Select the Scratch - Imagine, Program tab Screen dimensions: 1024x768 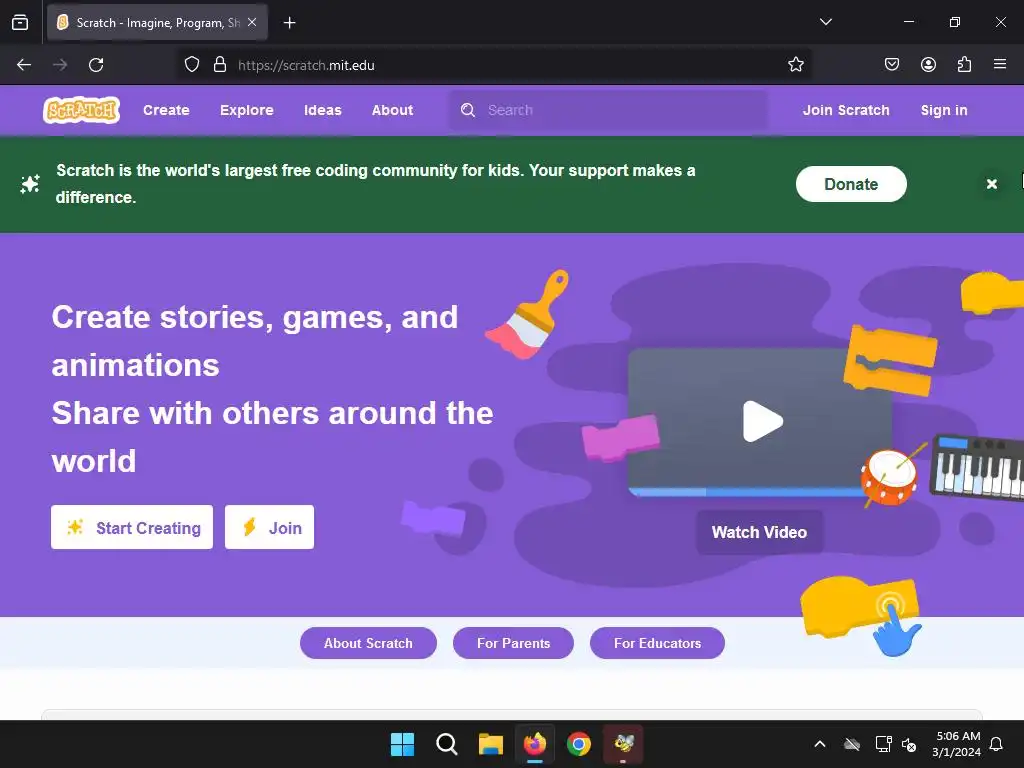pyautogui.click(x=158, y=22)
